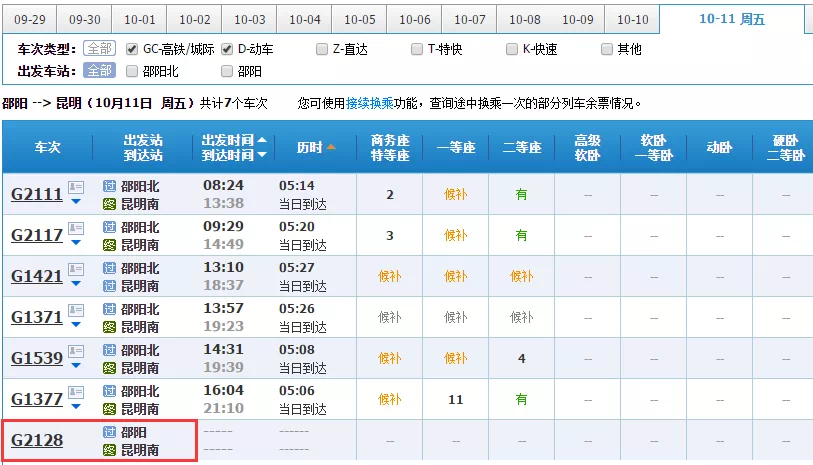Viewport: 813px width, 465px height.
Task: Click the terminal icon beside G1377's 昆明南
Action: tap(109, 408)
